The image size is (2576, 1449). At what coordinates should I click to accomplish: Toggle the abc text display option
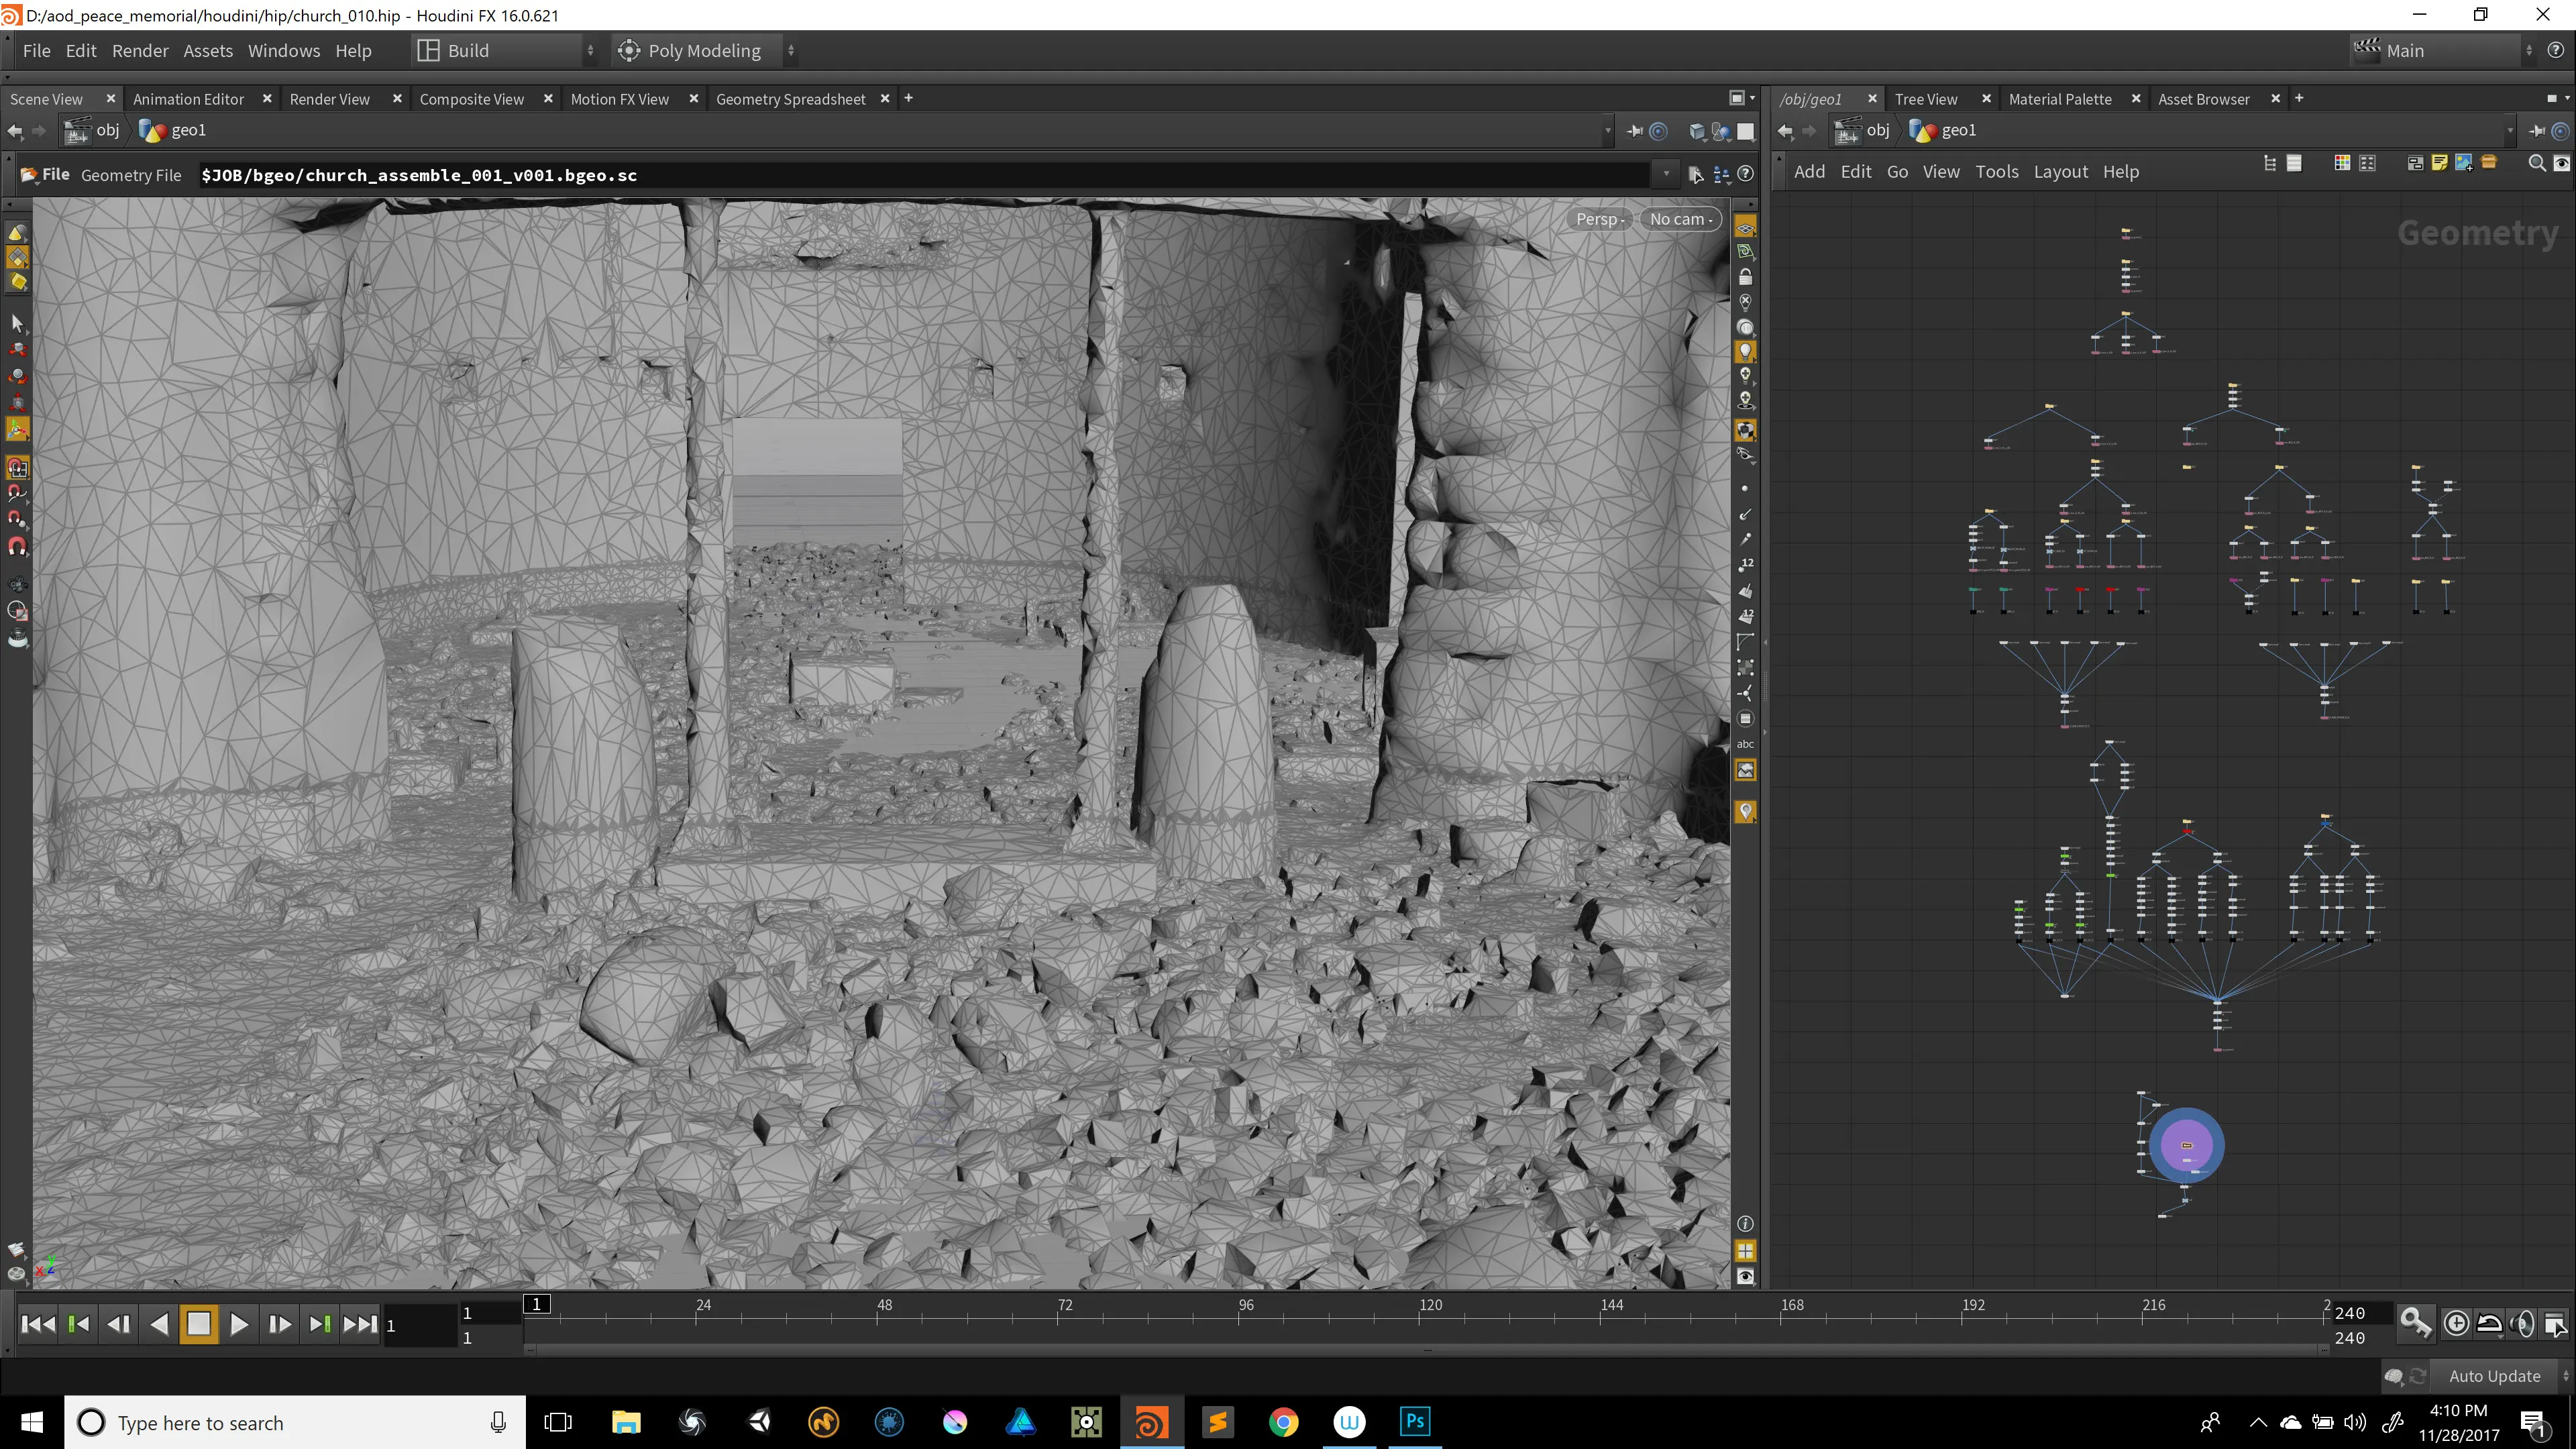point(1745,744)
